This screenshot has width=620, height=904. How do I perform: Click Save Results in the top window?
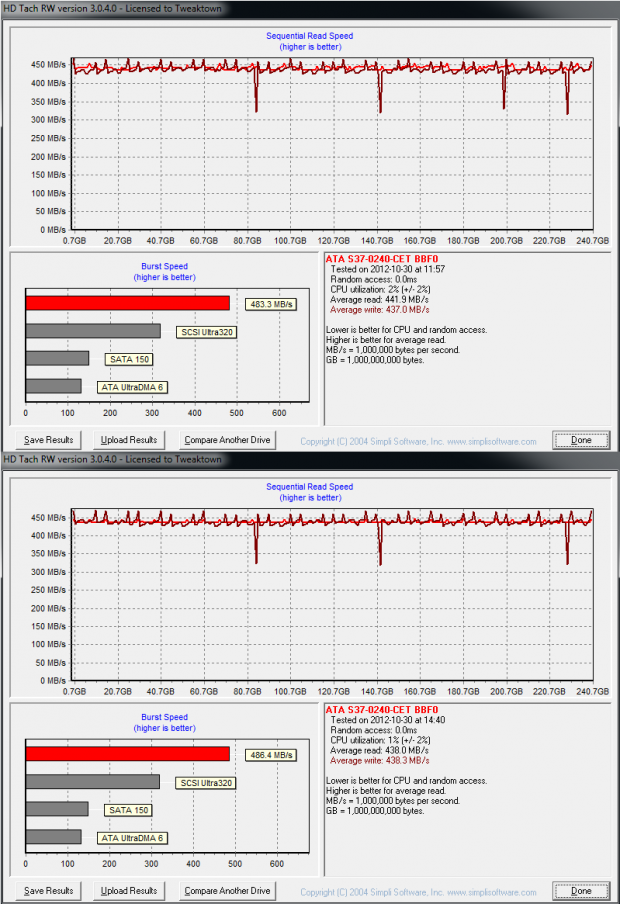click(48, 440)
